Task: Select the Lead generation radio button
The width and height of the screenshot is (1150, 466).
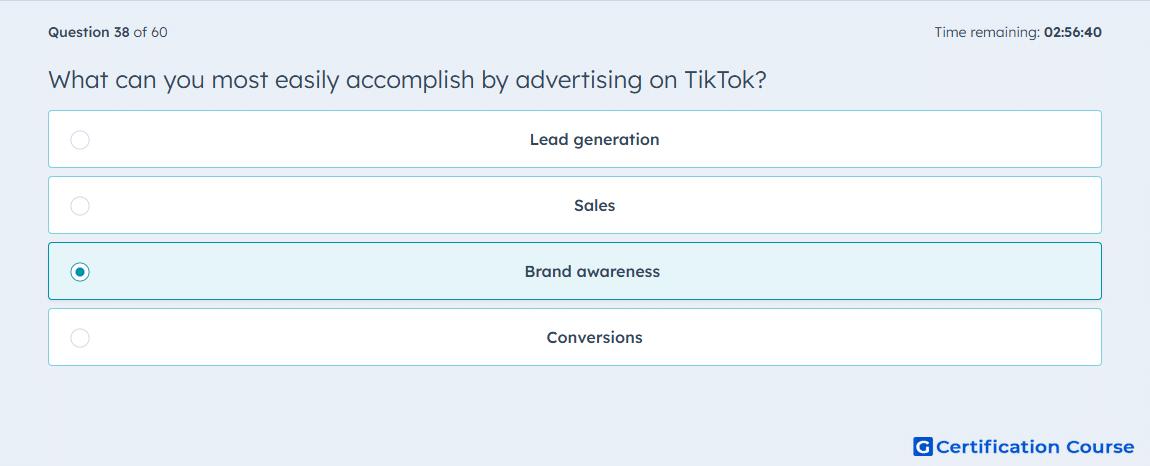Action: pos(80,139)
